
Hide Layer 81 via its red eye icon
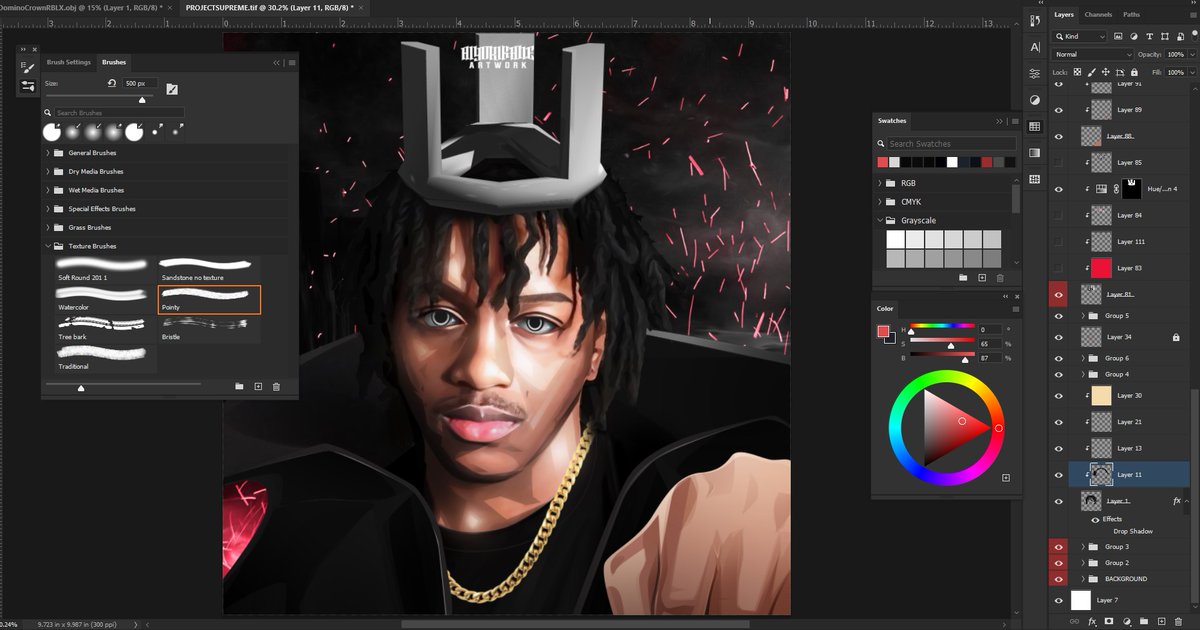point(1059,294)
